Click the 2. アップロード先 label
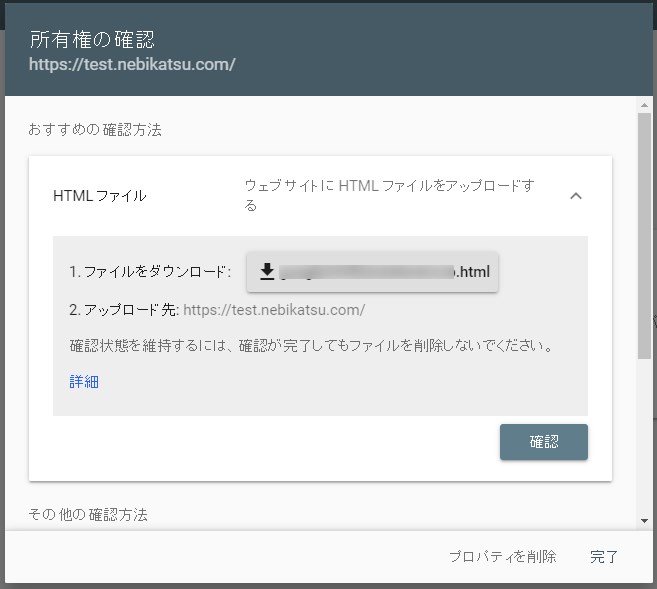Image resolution: width=657 pixels, height=589 pixels. (x=124, y=310)
